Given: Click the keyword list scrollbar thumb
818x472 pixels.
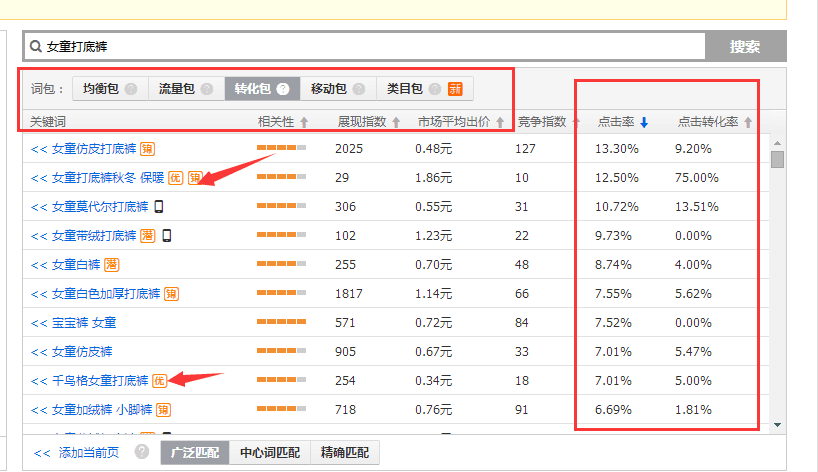Looking at the screenshot, I should click(x=777, y=159).
